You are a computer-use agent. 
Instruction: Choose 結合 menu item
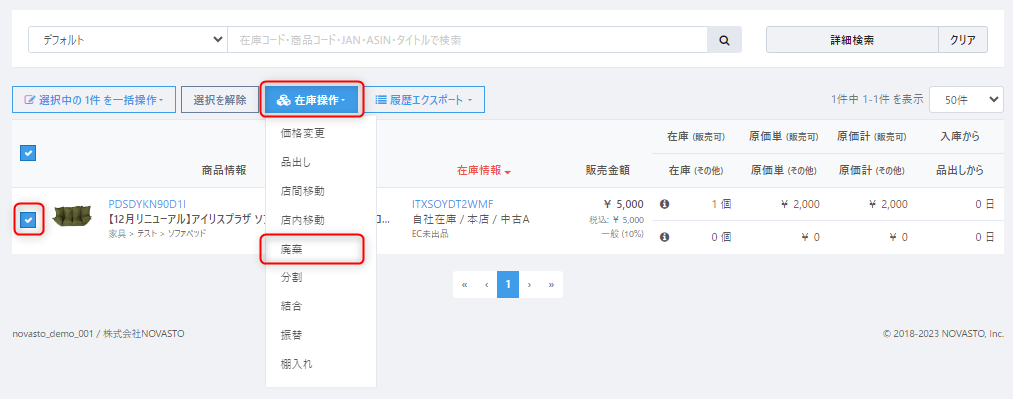point(292,306)
